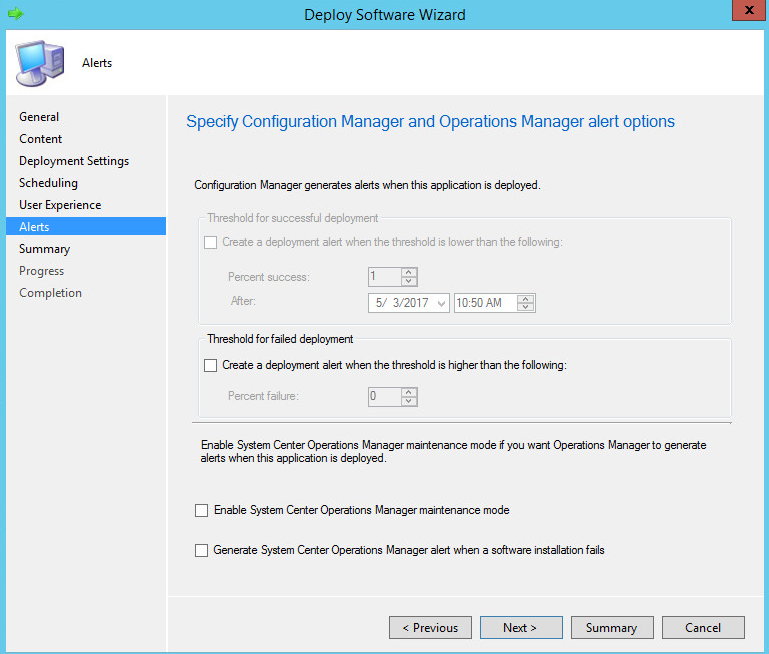Viewport: 769px width, 654px height.
Task: Increase Percent success with up arrow
Action: [409, 272]
